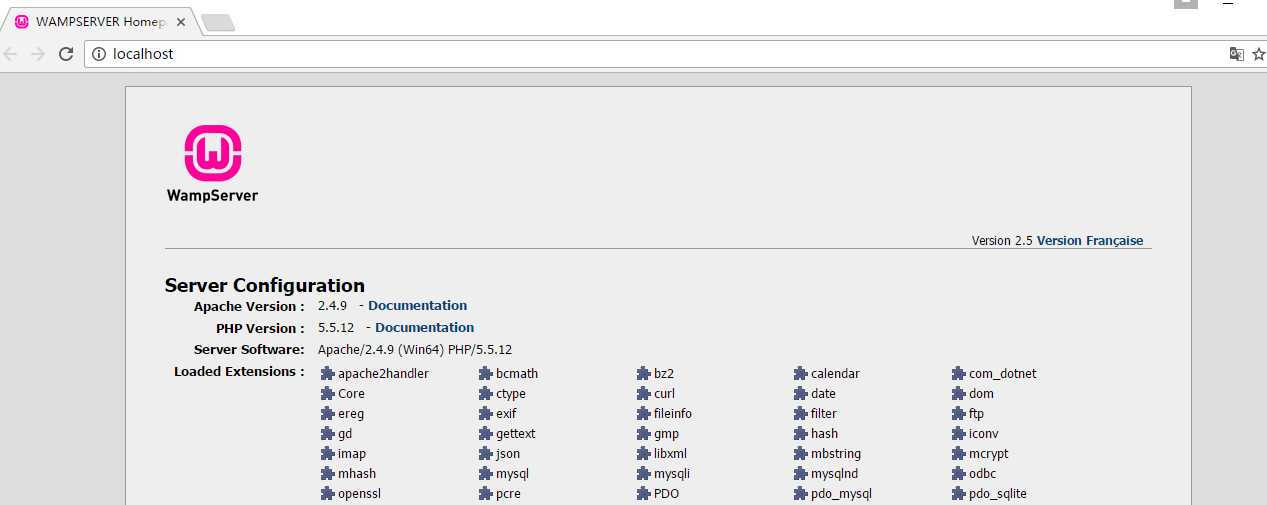Click the PHP version value 5.5.12
Screen dimensions: 1267x505
coord(335,328)
